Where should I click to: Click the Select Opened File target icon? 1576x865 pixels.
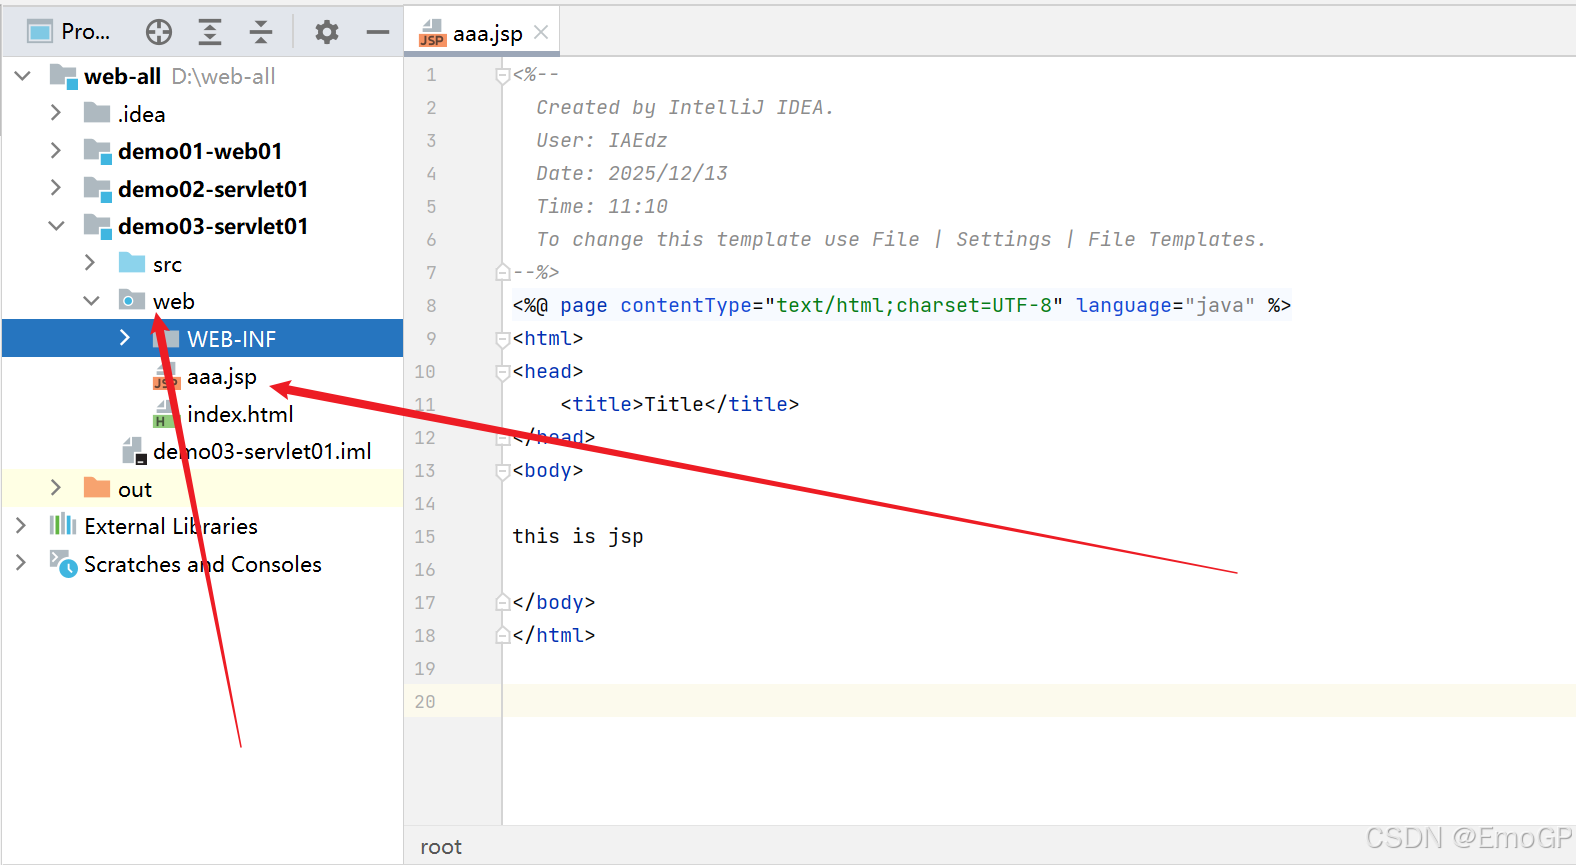tap(159, 32)
